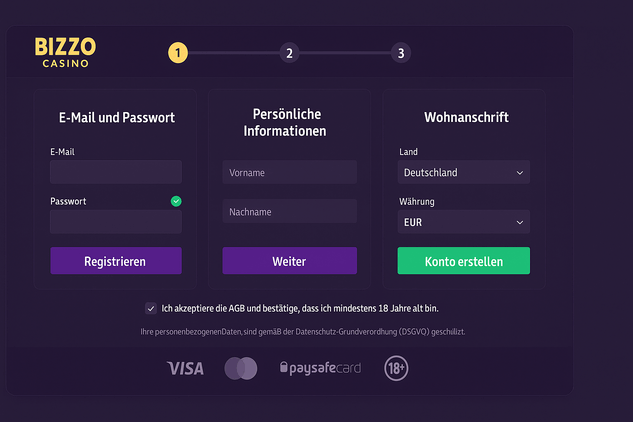Click the green password checkmark icon
Screen dimensions: 633x422
(x=176, y=201)
